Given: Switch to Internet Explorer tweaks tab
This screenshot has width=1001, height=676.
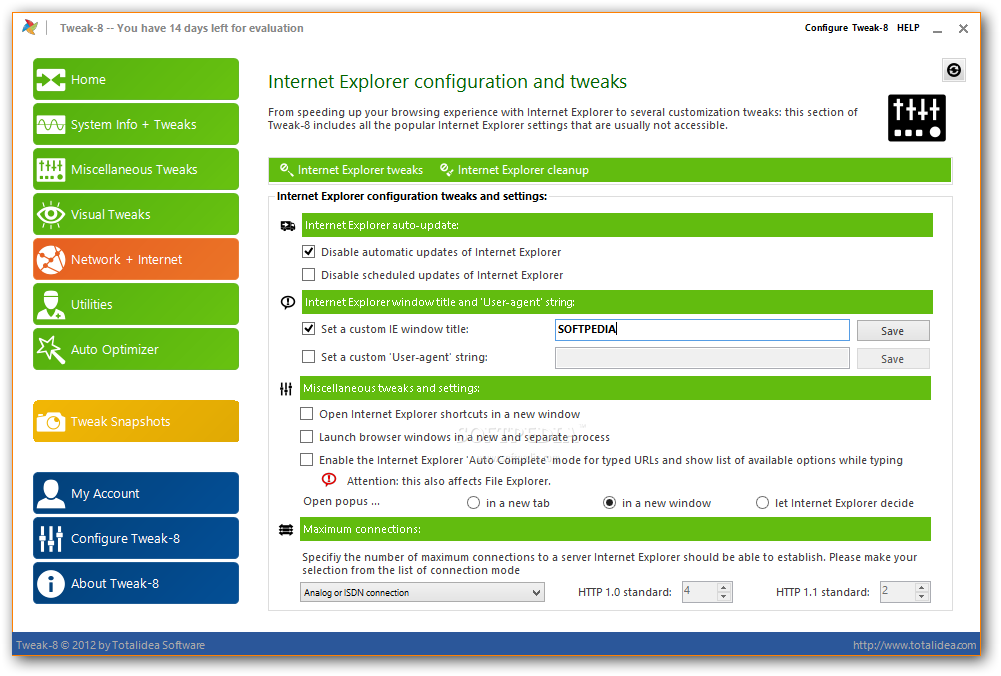Looking at the screenshot, I should [x=352, y=170].
